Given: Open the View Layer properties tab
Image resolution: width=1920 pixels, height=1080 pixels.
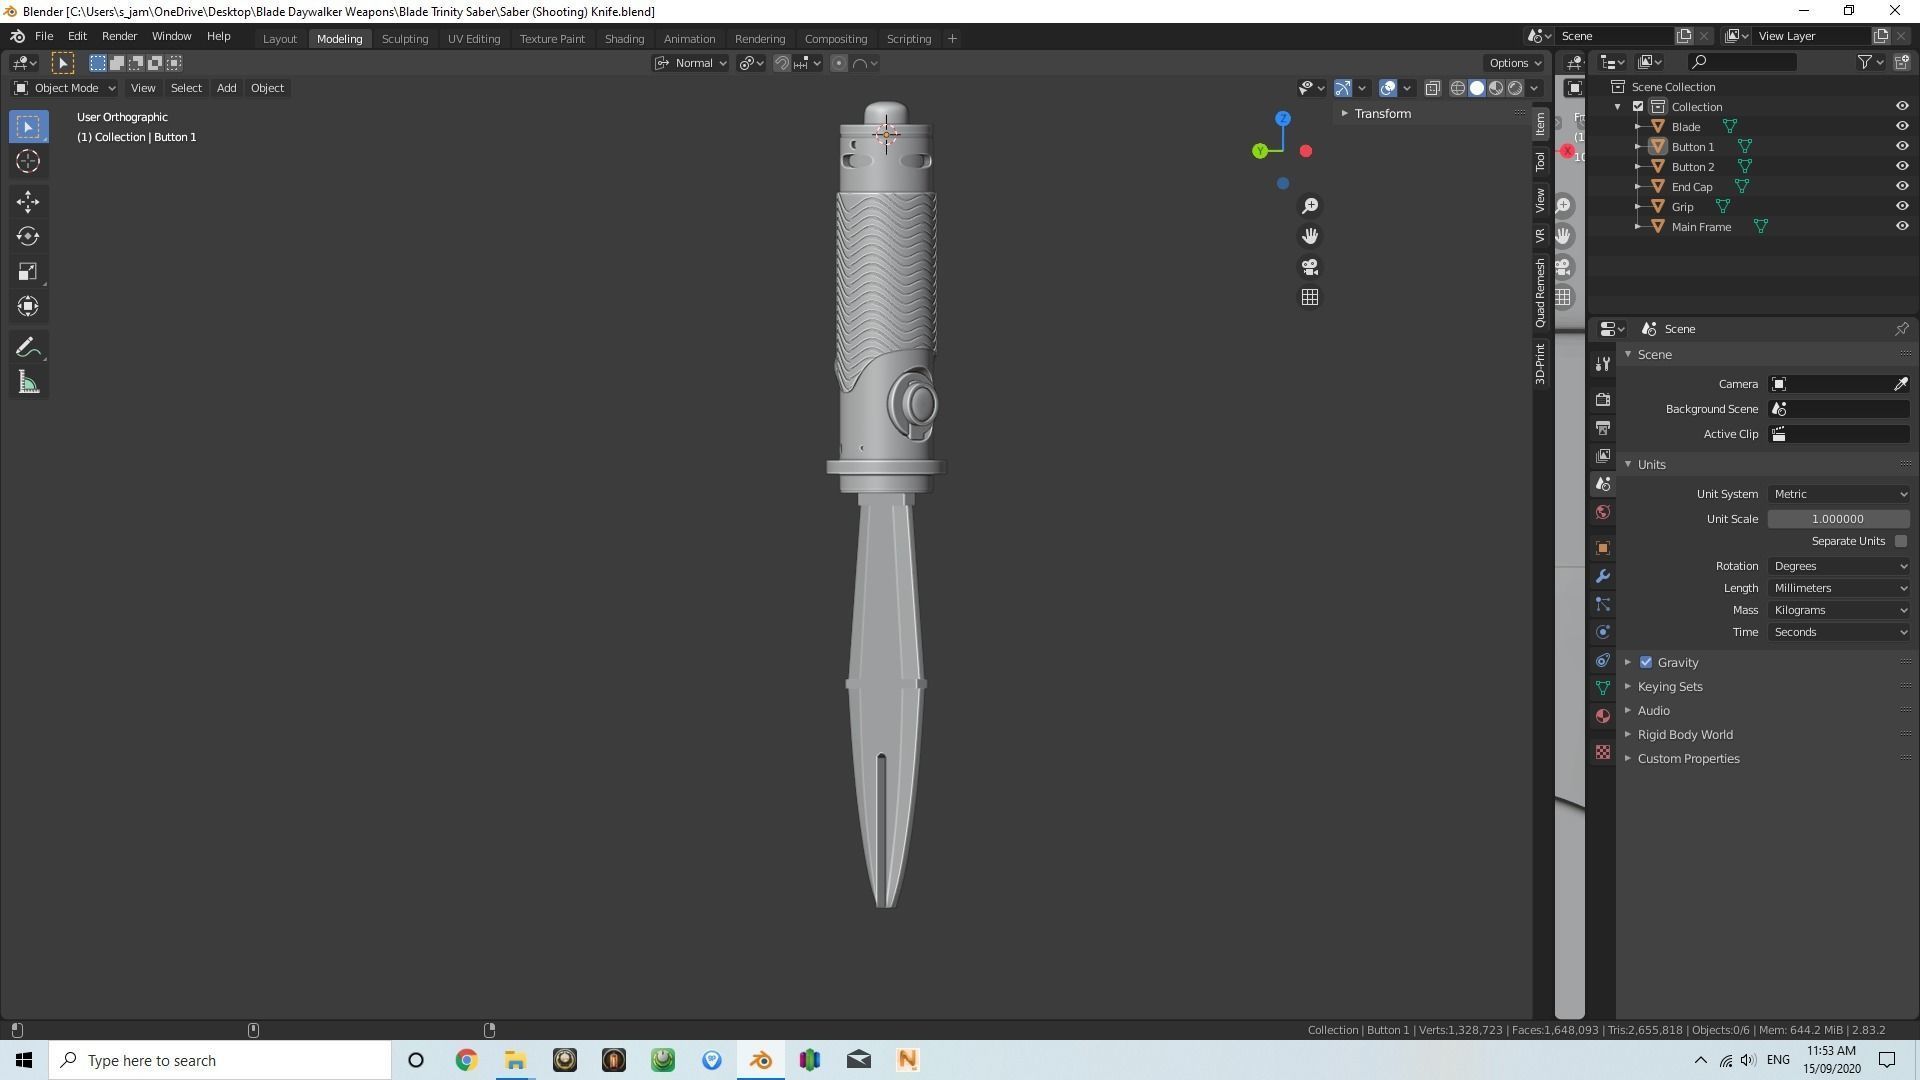Looking at the screenshot, I should point(1603,456).
